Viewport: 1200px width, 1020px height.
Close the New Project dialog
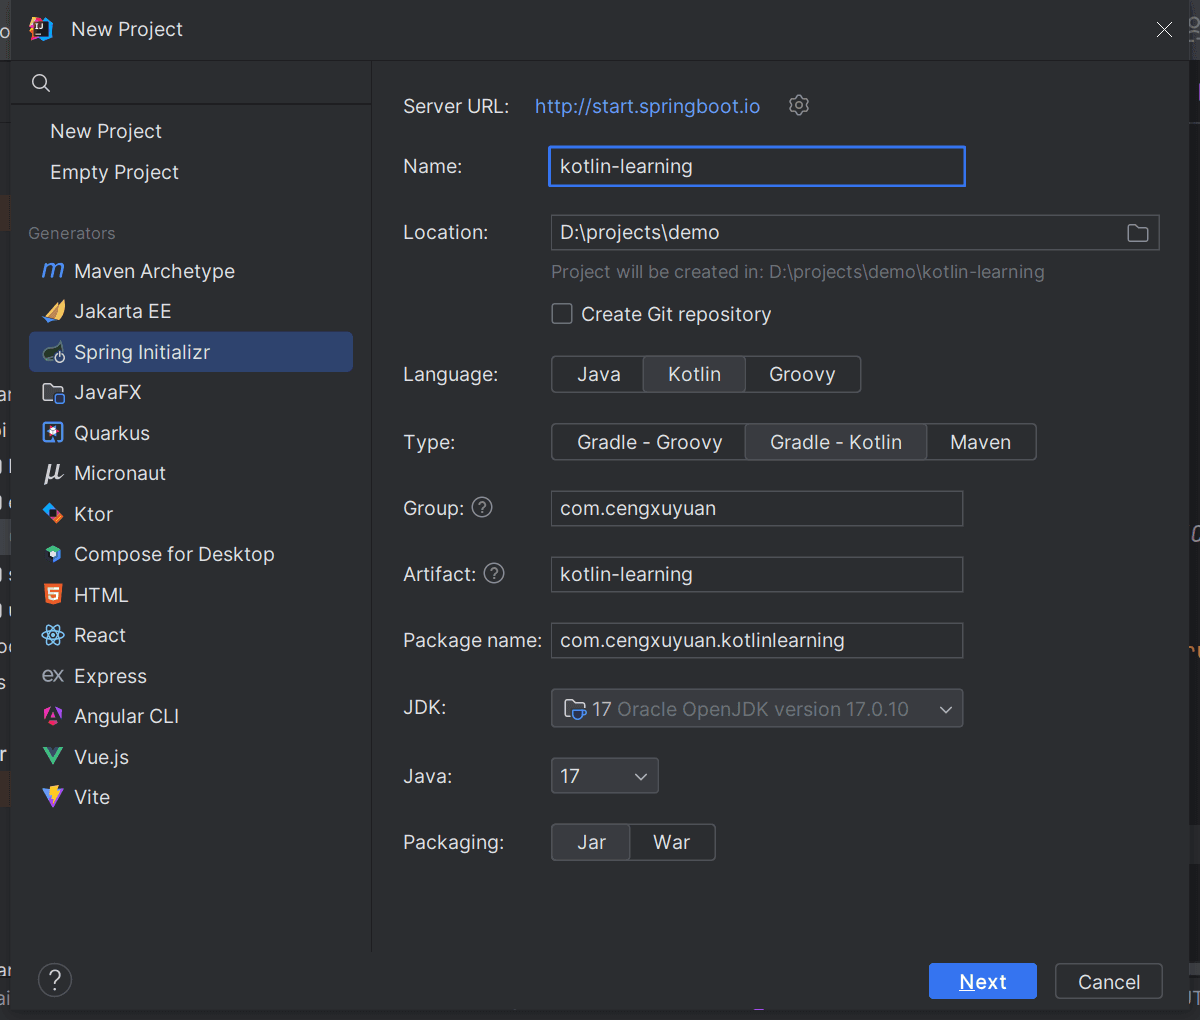pyautogui.click(x=1164, y=30)
